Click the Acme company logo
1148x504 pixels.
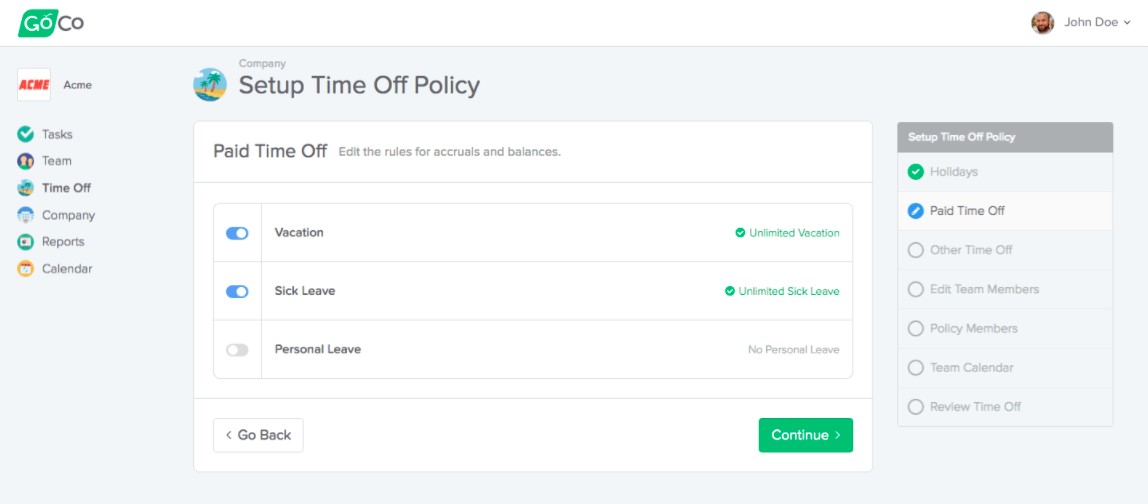[x=34, y=85]
